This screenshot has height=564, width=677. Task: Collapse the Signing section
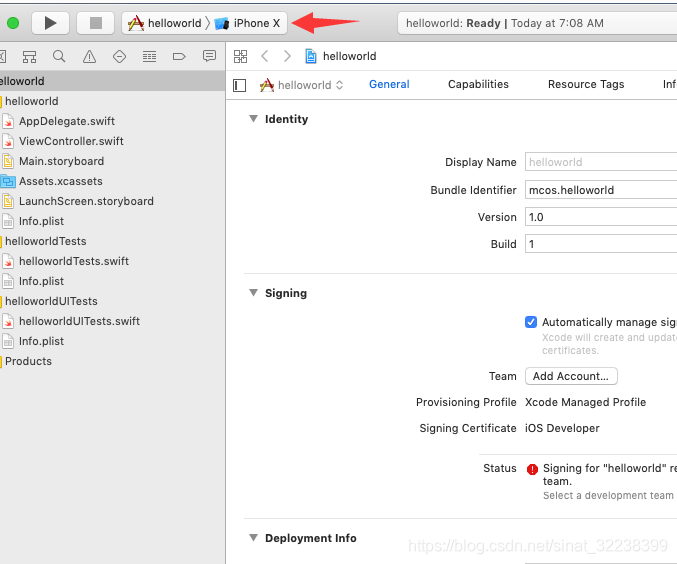253,293
